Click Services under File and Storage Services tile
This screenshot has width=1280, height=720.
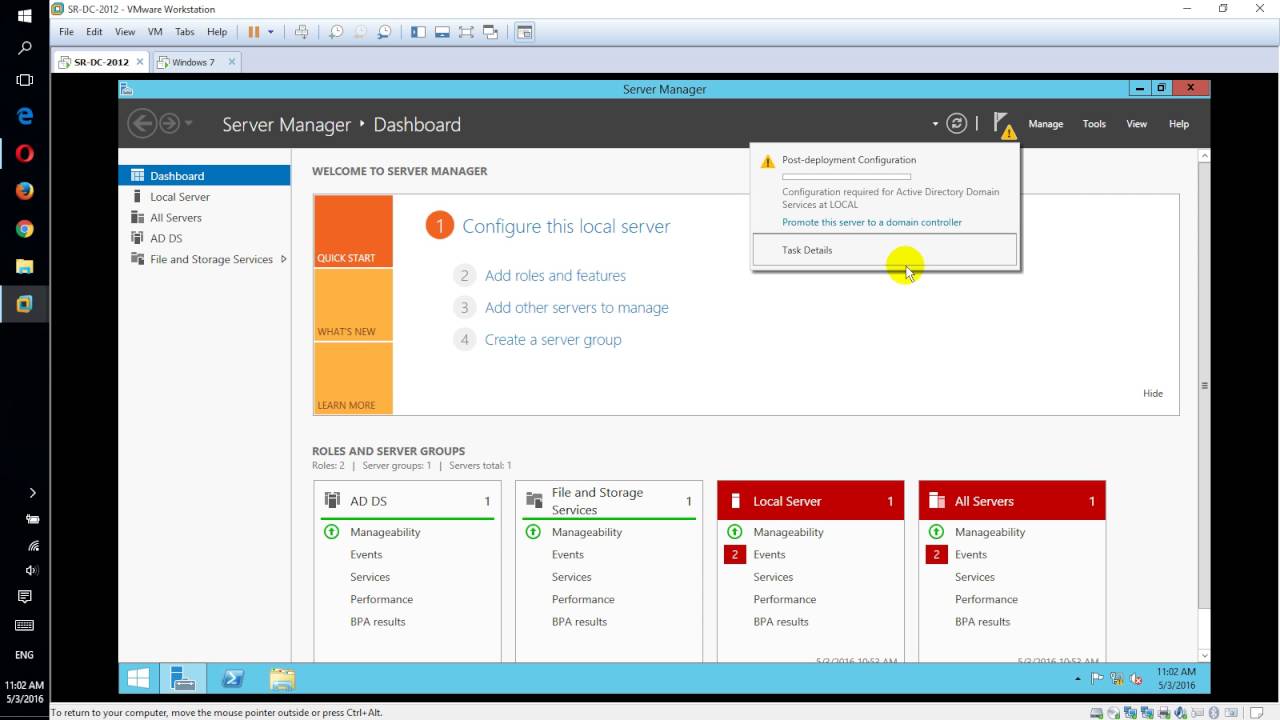[571, 577]
